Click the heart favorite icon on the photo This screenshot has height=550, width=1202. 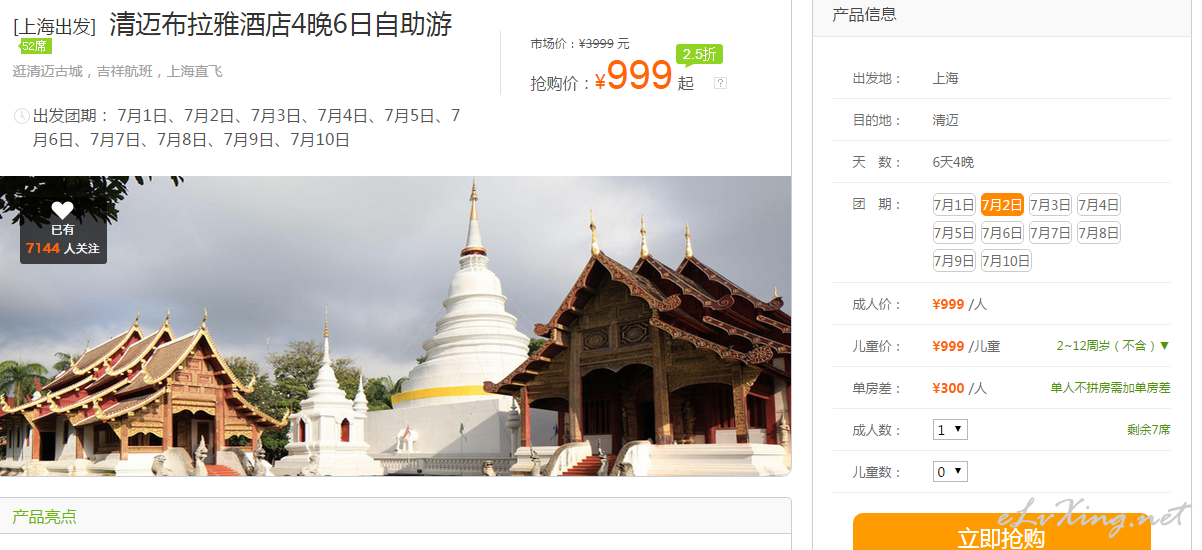[x=63, y=210]
